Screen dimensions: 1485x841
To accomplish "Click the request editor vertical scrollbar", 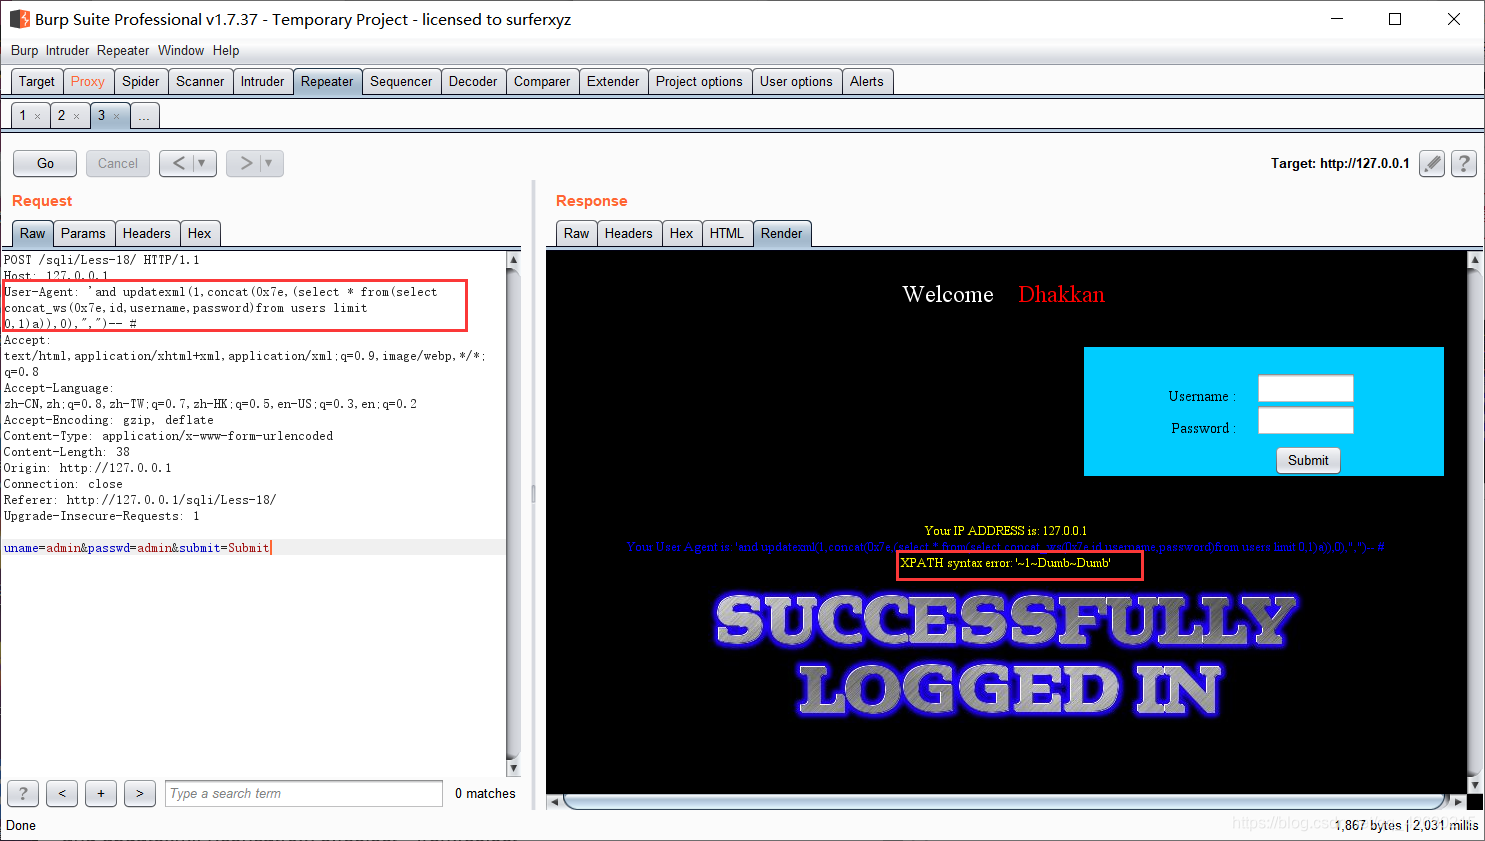I will click(x=513, y=514).
